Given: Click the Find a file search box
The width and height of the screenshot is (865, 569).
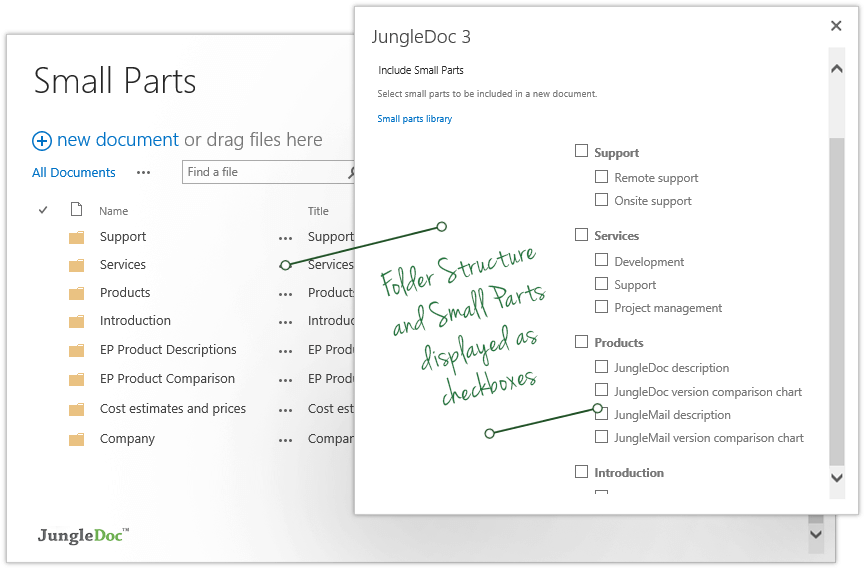Looking at the screenshot, I should (x=268, y=172).
